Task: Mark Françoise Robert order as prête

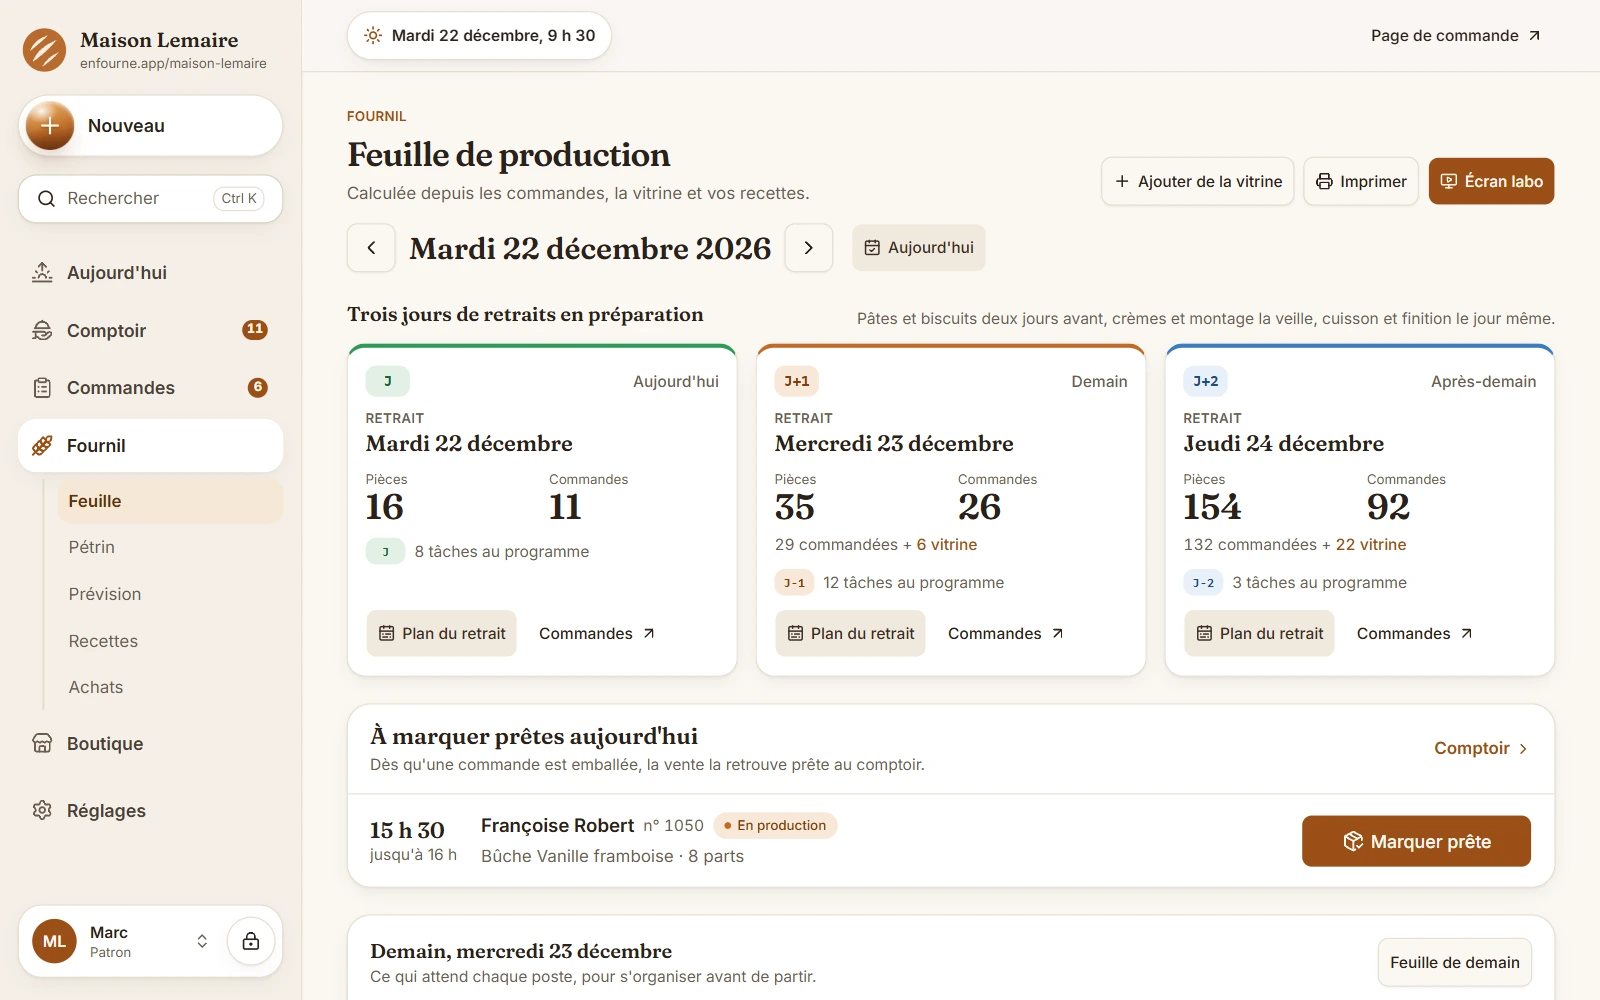Action: pos(1416,841)
